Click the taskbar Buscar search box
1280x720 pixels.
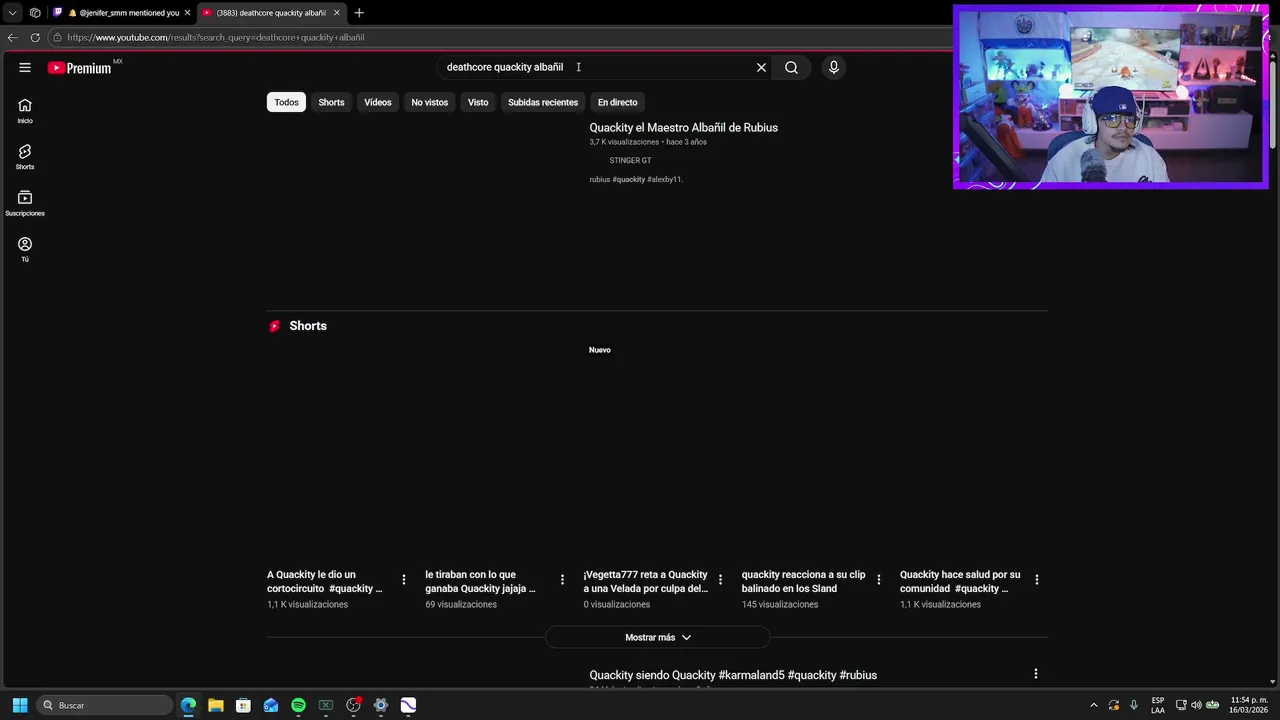(105, 705)
